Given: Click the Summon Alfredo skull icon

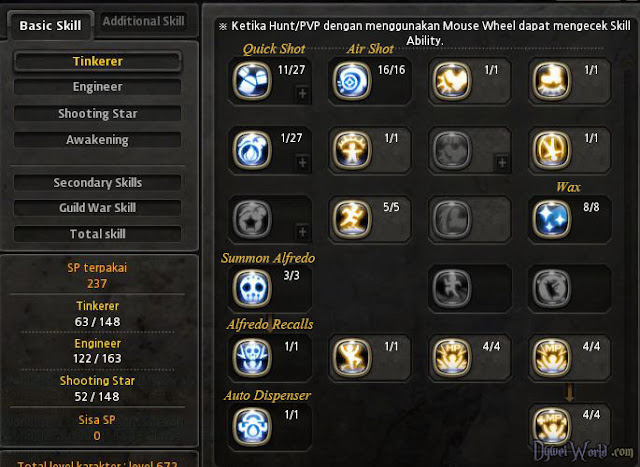Looking at the screenshot, I should (x=252, y=288).
